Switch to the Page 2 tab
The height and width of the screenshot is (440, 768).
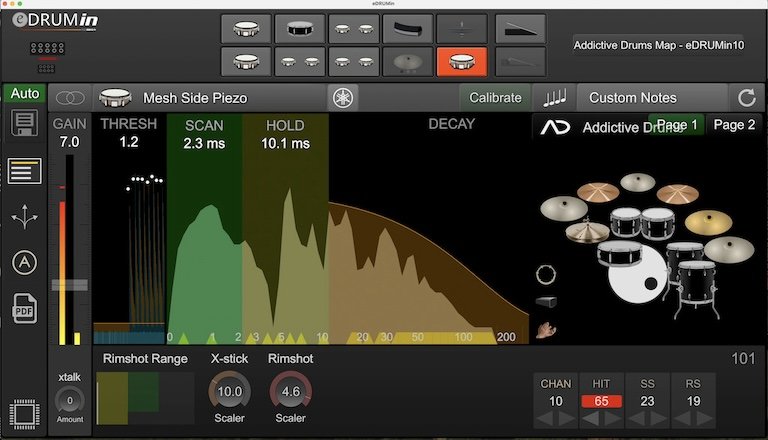pos(734,125)
